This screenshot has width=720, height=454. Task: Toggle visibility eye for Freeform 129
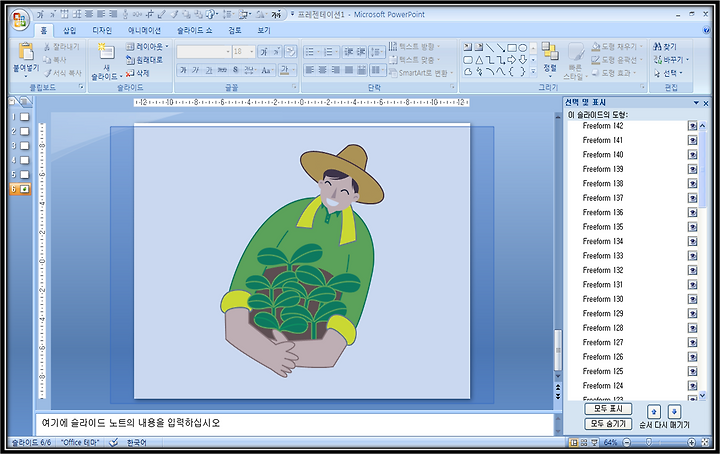point(692,314)
